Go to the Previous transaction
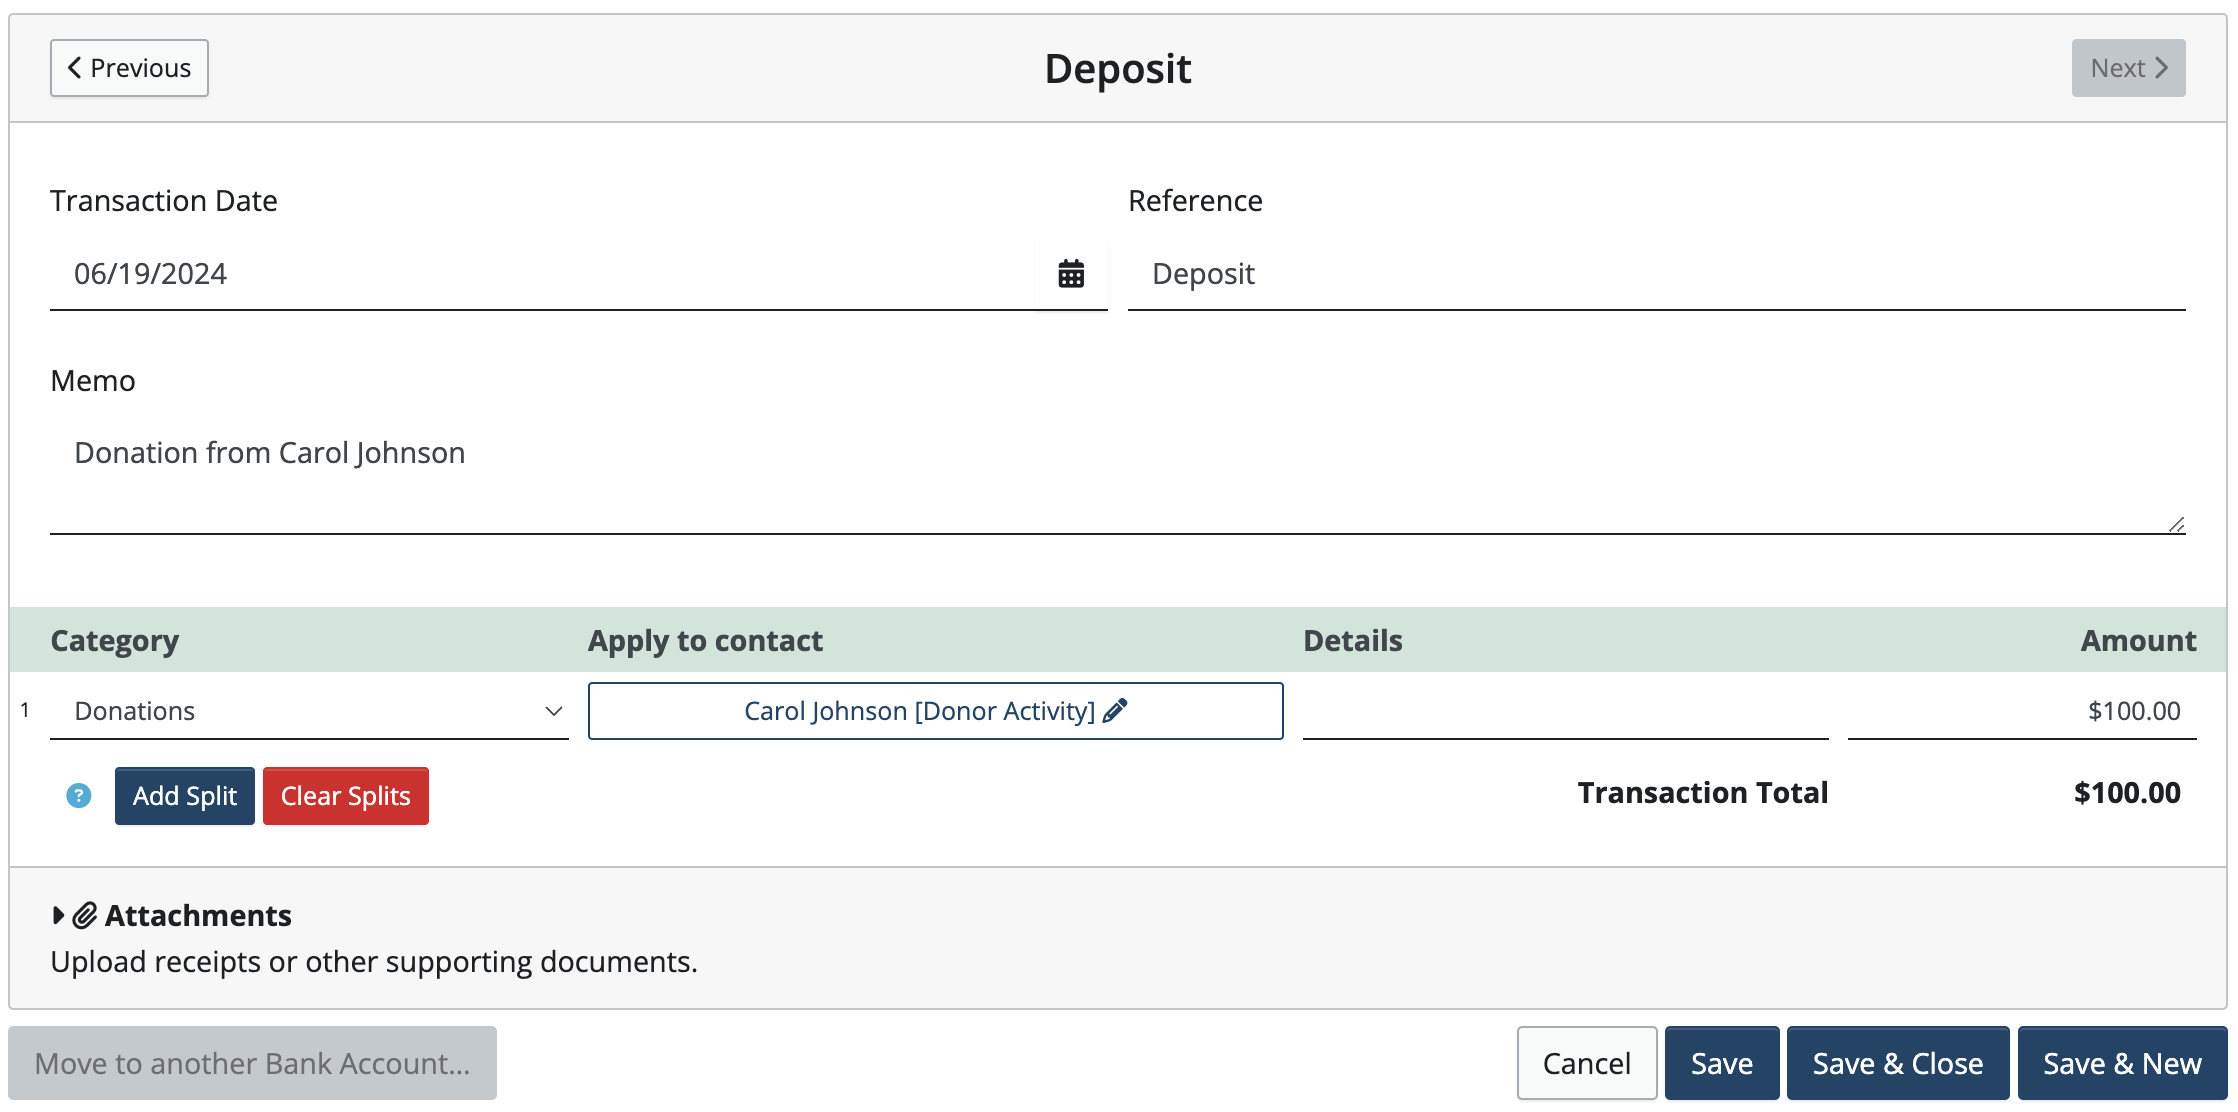 [x=129, y=68]
